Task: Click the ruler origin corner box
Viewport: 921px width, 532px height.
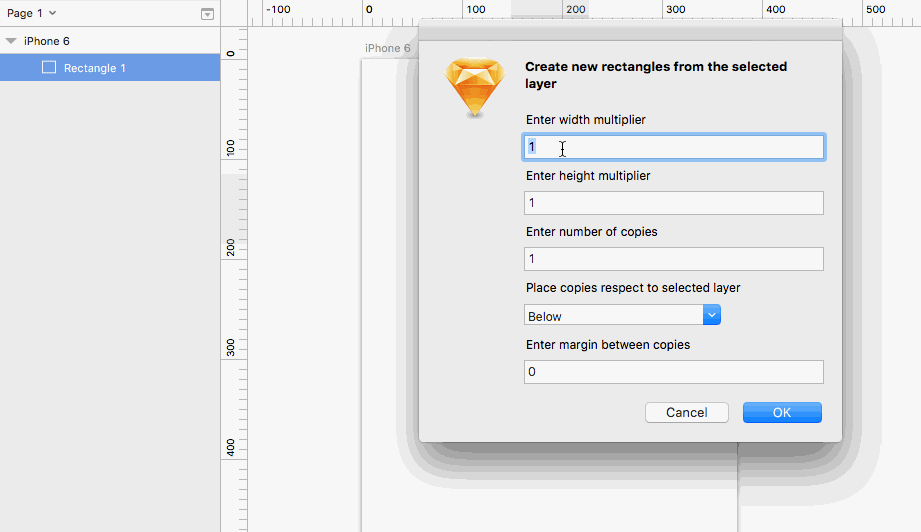Action: (x=234, y=12)
